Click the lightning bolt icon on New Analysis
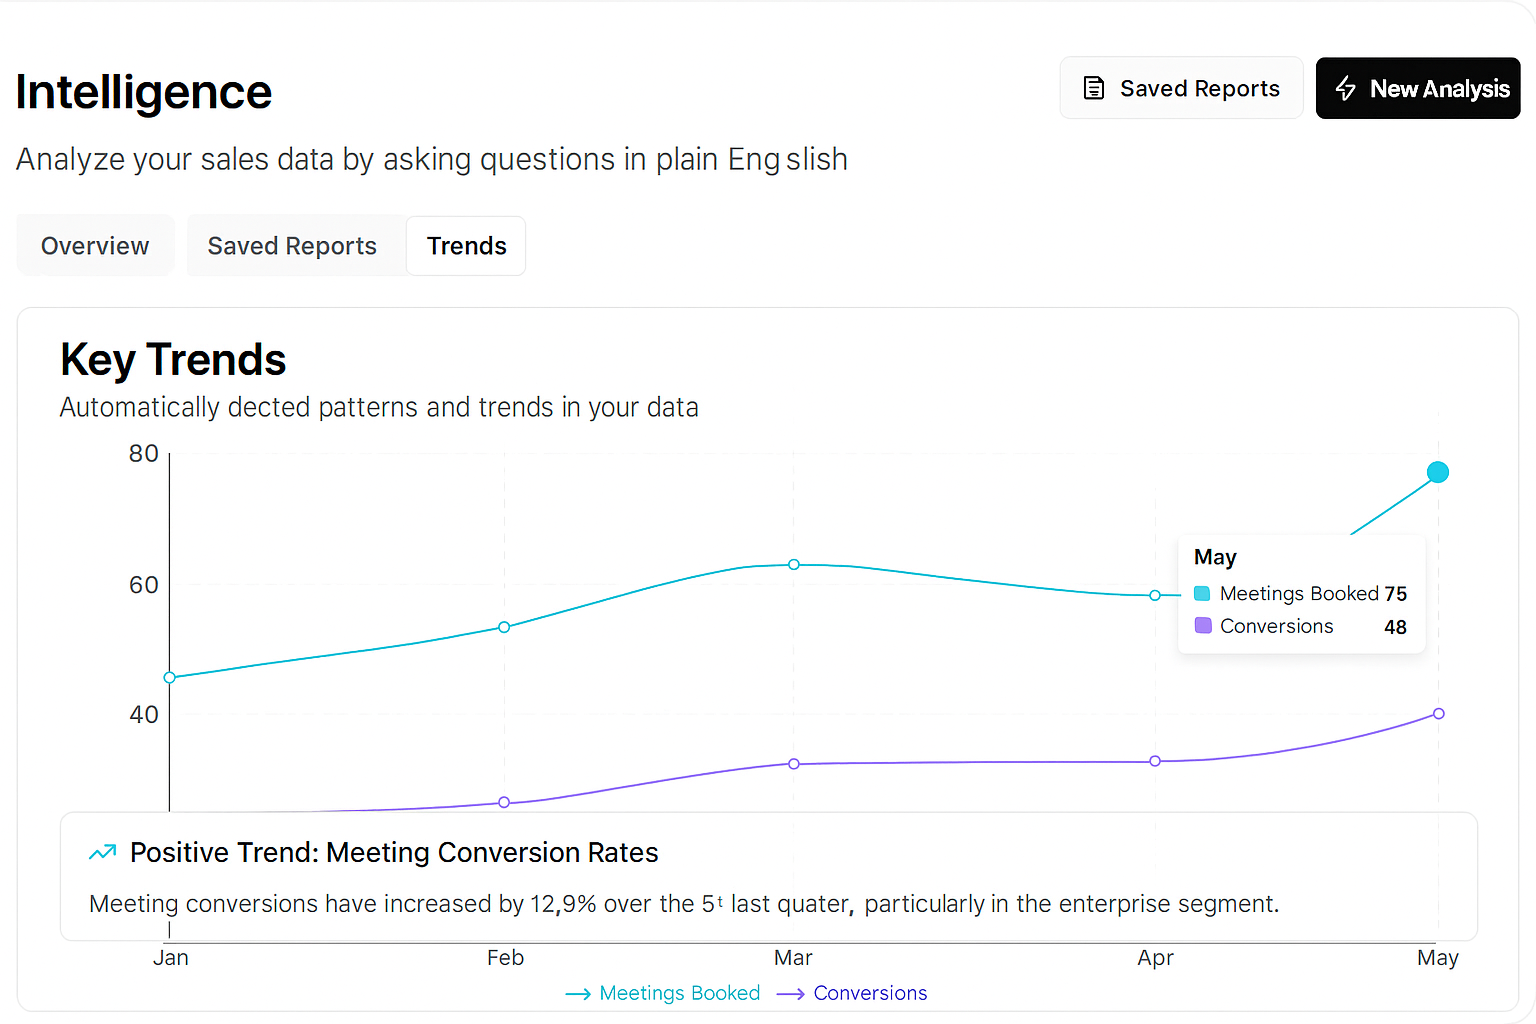The height and width of the screenshot is (1024, 1536). 1346,88
